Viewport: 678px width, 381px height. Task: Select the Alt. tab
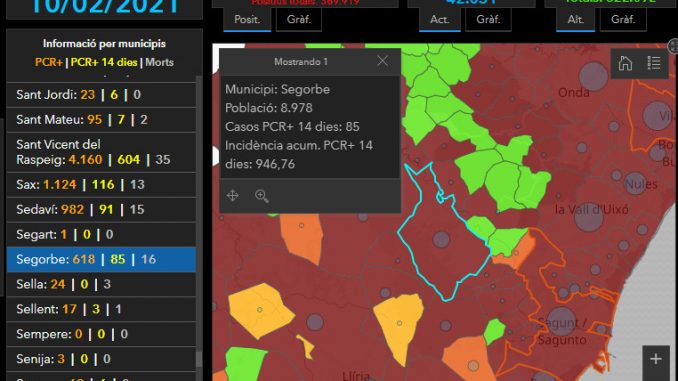pos(576,19)
